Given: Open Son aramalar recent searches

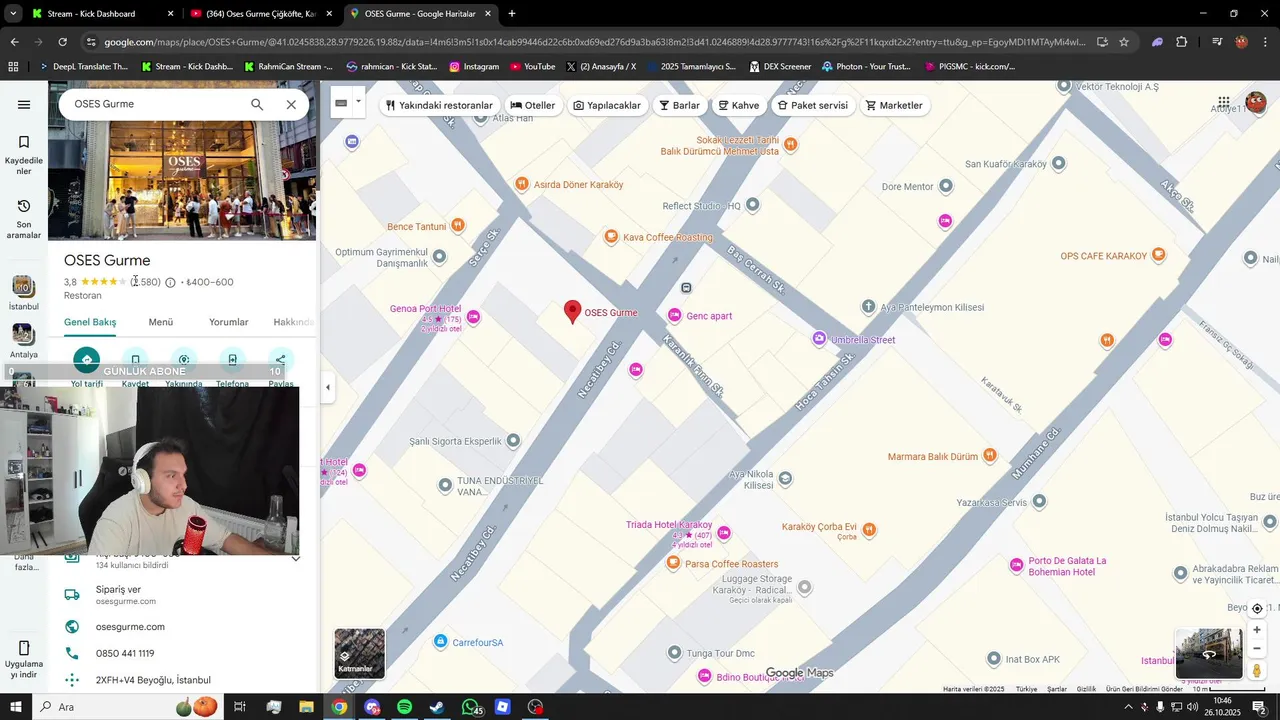Looking at the screenshot, I should coord(24,219).
